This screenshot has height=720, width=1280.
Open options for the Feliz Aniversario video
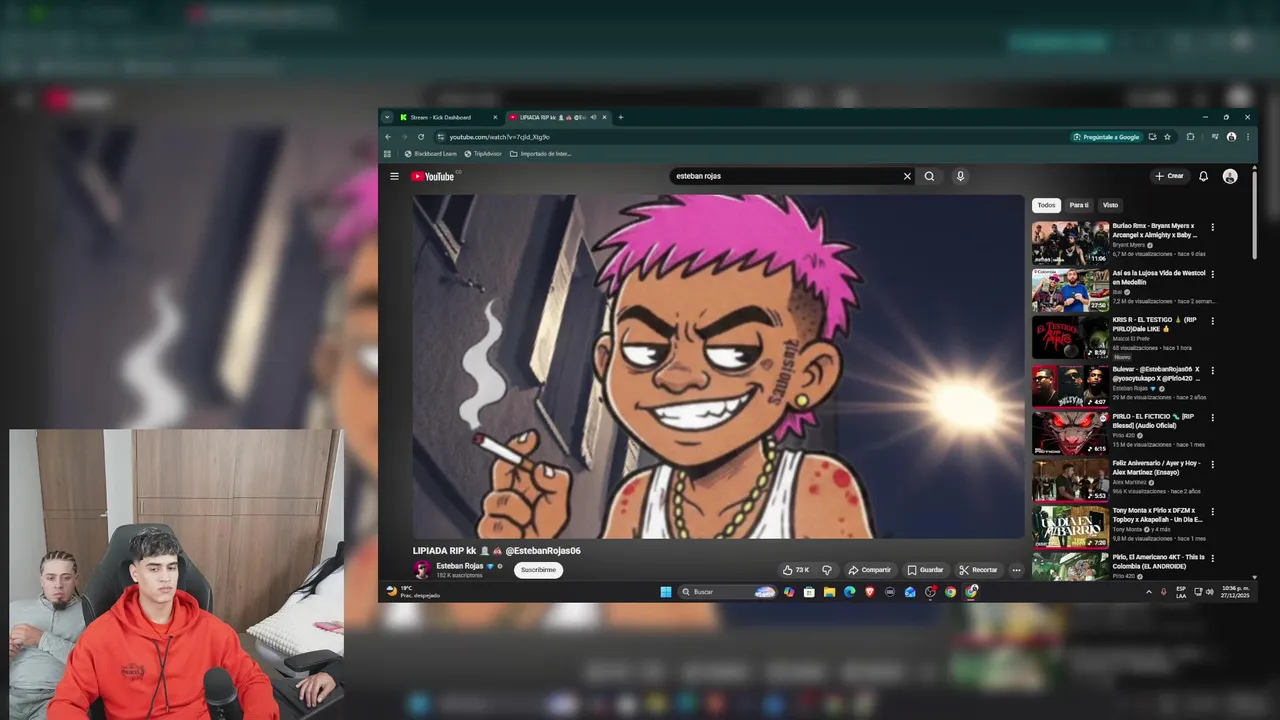(x=1212, y=464)
